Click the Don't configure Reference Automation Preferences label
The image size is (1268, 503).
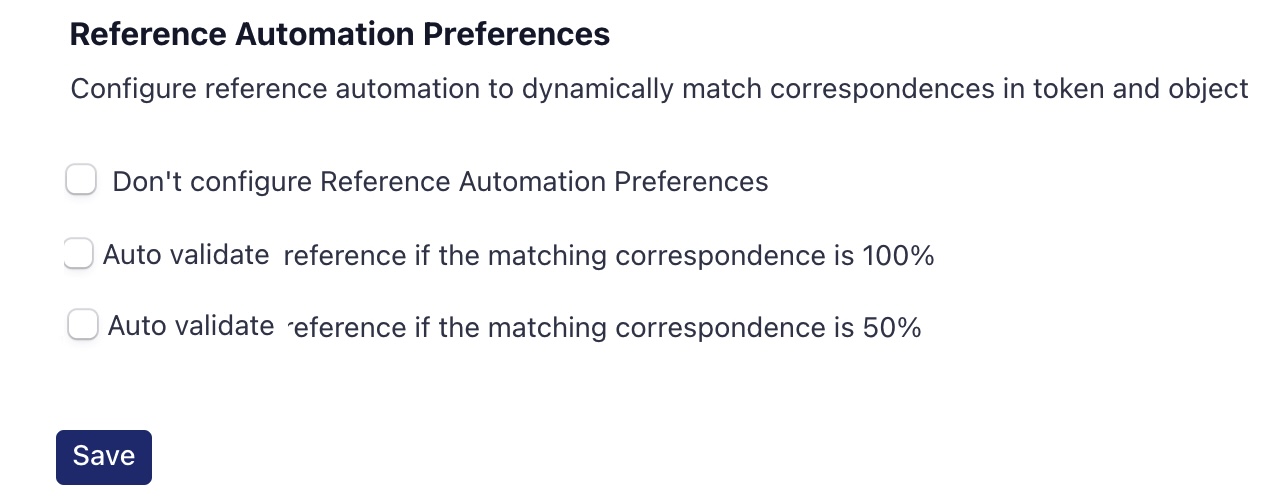[x=440, y=182]
